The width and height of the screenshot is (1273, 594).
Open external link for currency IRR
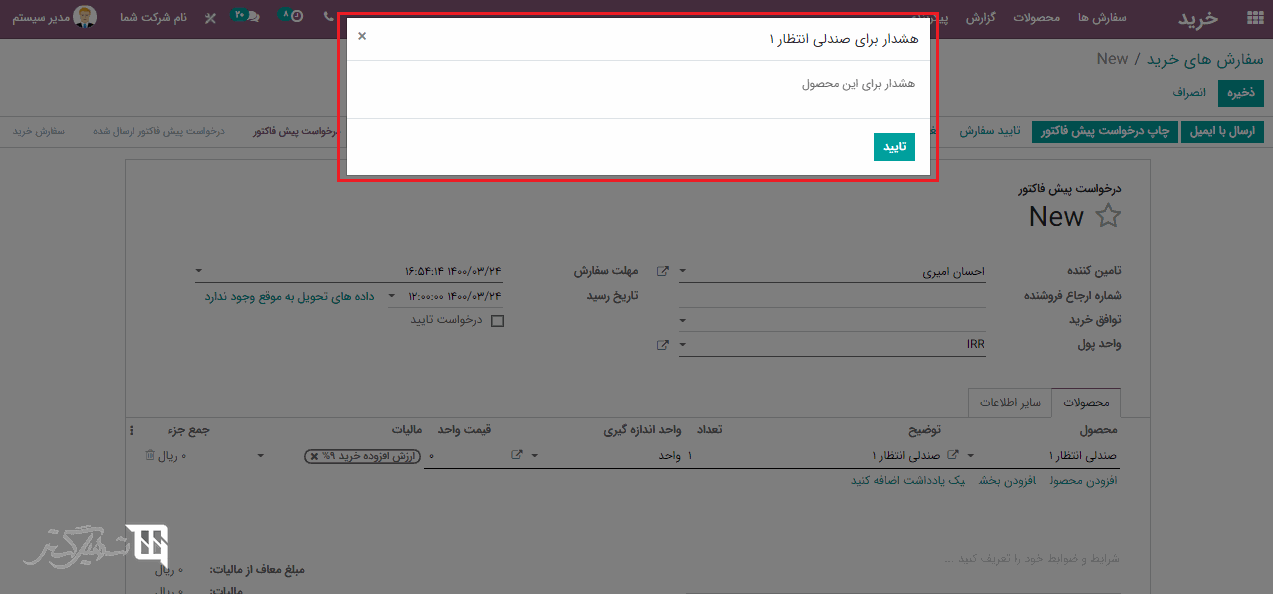[x=662, y=345]
